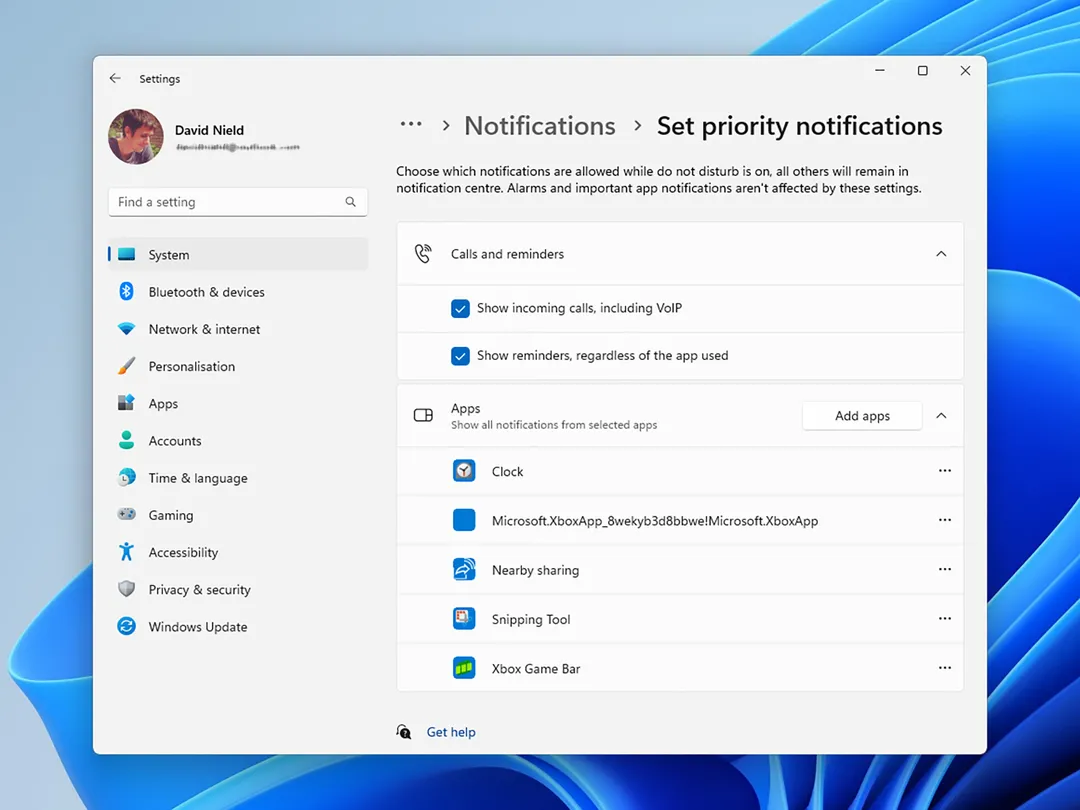Viewport: 1080px width, 810px height.
Task: Click the Xbox Game Bar icon
Action: [x=464, y=668]
